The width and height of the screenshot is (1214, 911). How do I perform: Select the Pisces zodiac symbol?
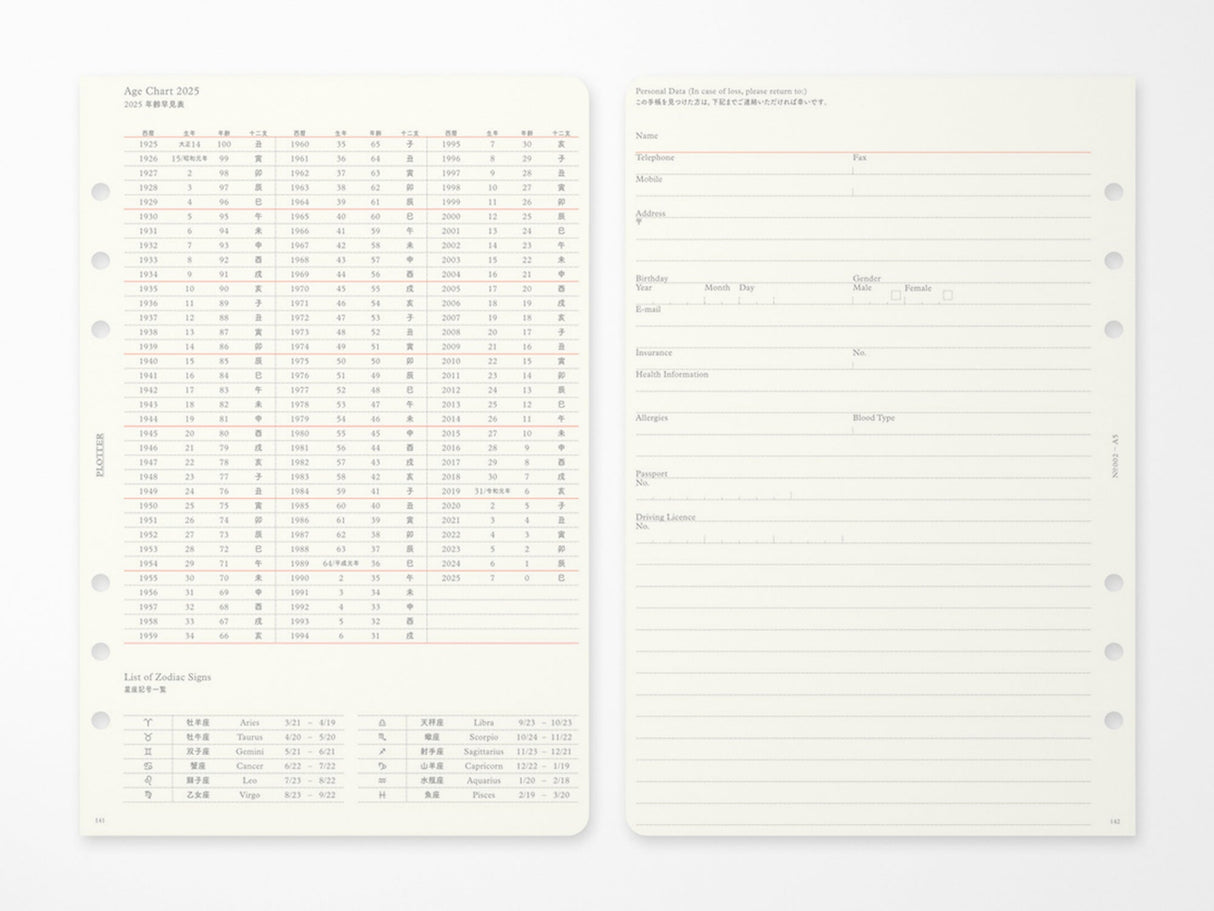tap(381, 794)
